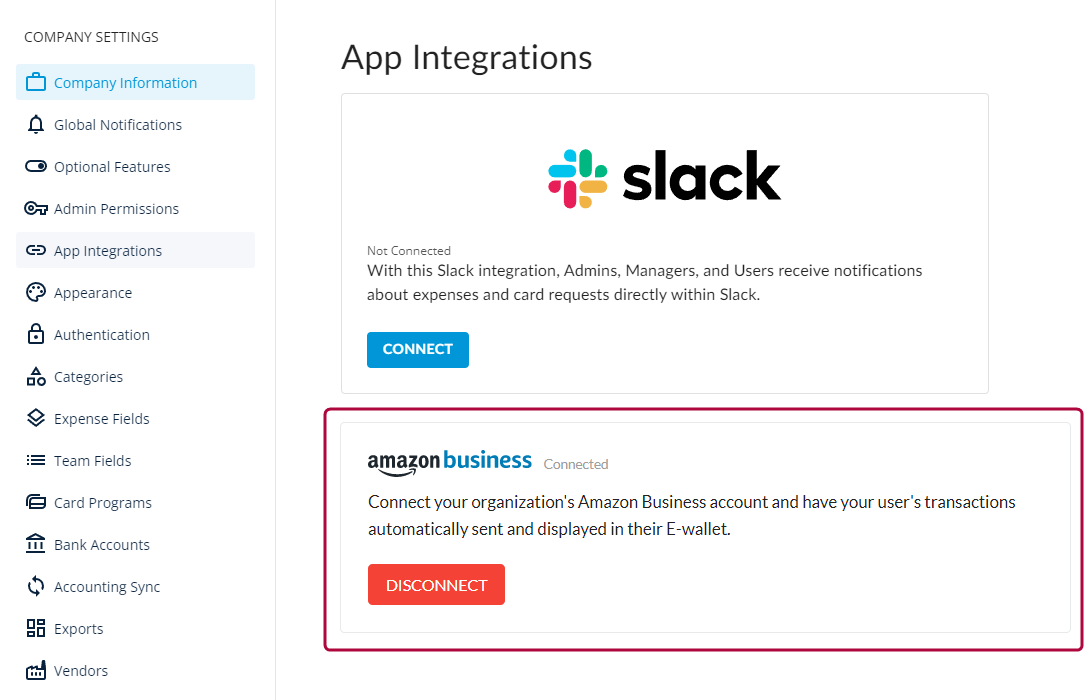Click the Appearance palette icon
Image resolution: width=1089 pixels, height=700 pixels.
(x=36, y=293)
